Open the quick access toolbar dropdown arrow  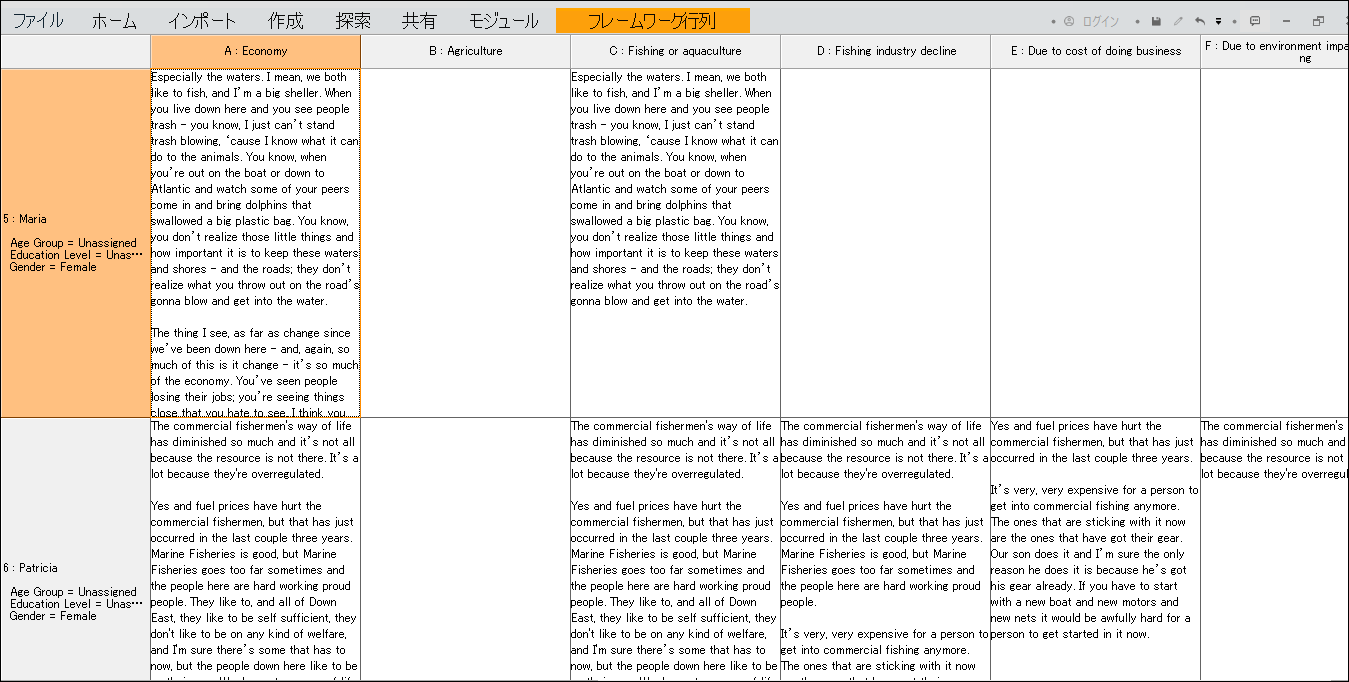click(1218, 21)
